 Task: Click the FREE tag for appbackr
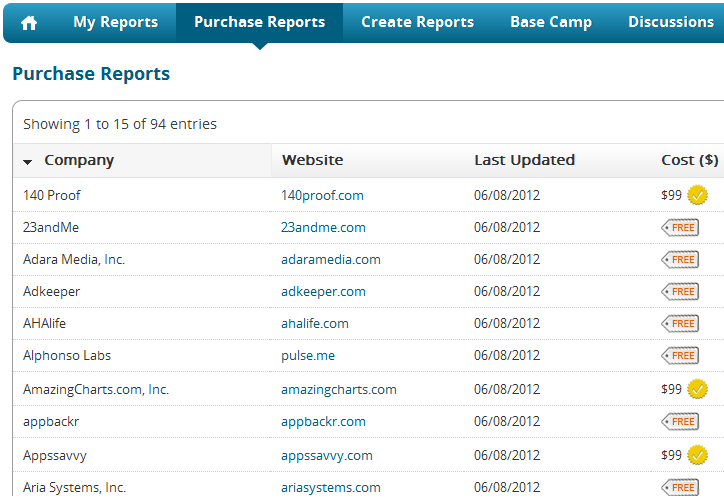tap(680, 422)
